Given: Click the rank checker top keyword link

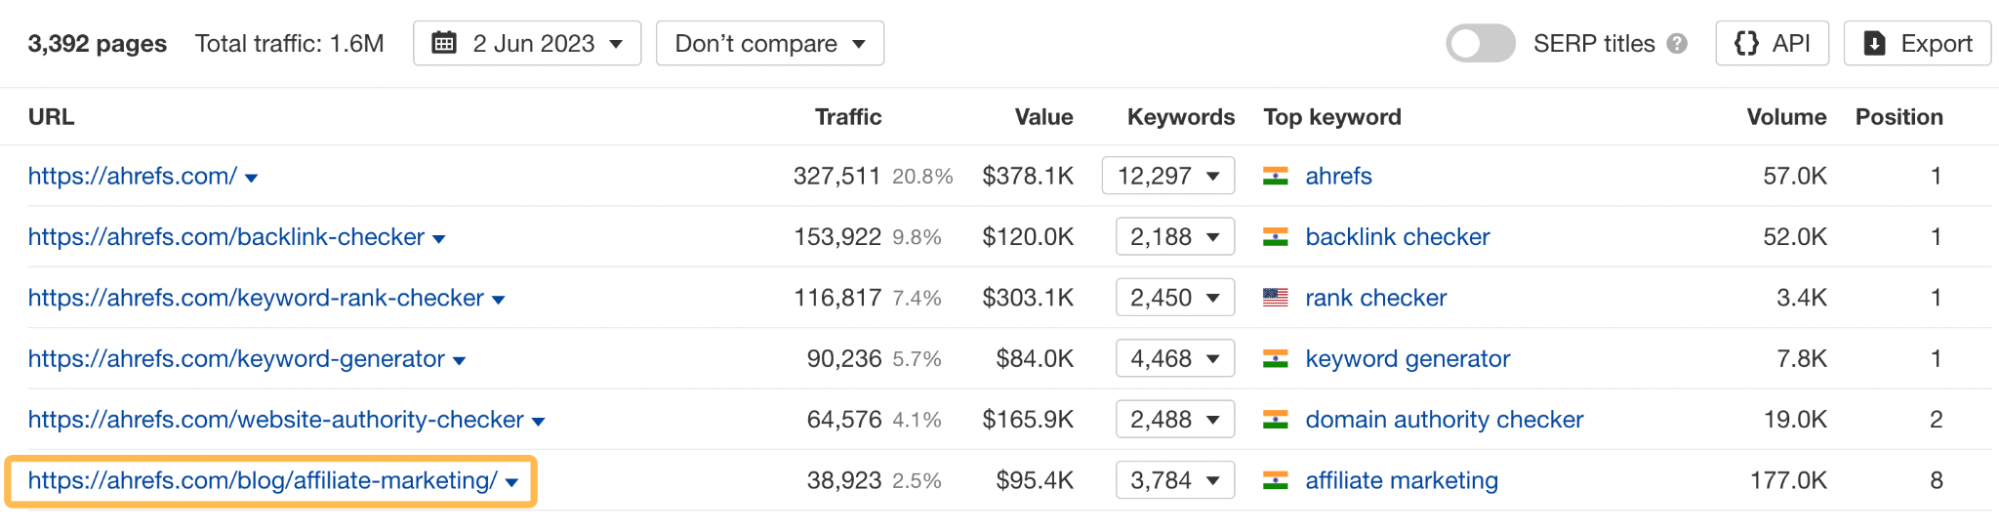Looking at the screenshot, I should click(1375, 298).
